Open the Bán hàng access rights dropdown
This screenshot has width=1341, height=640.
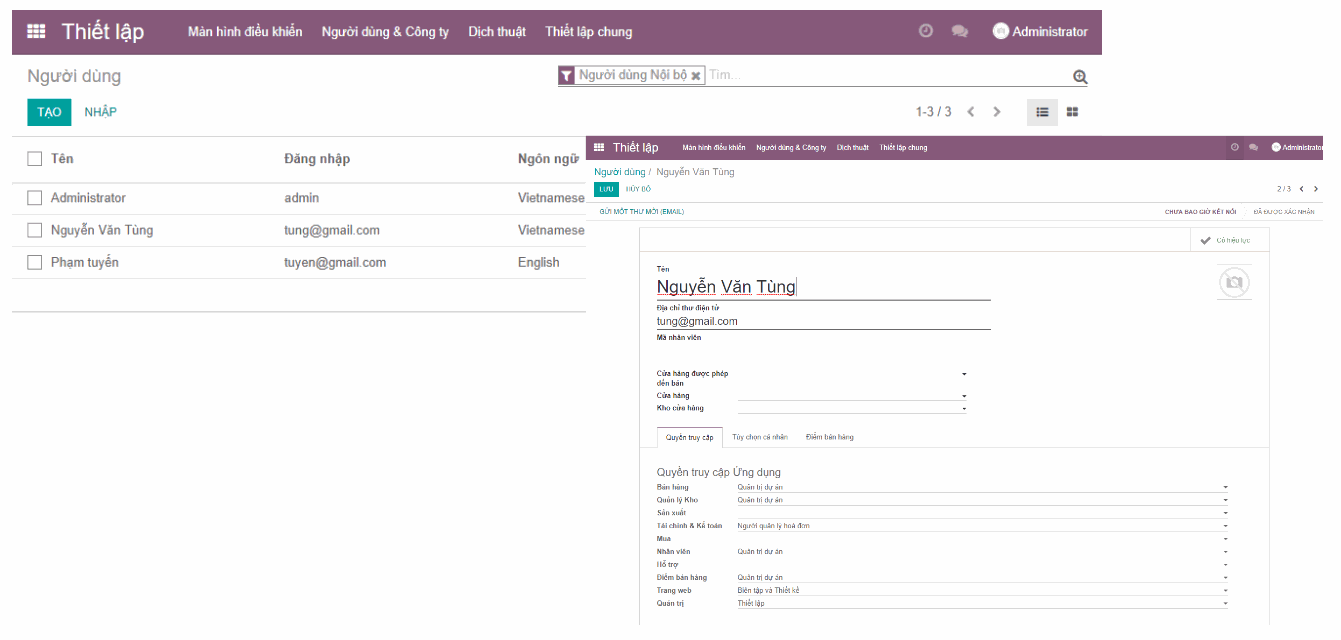(1224, 487)
